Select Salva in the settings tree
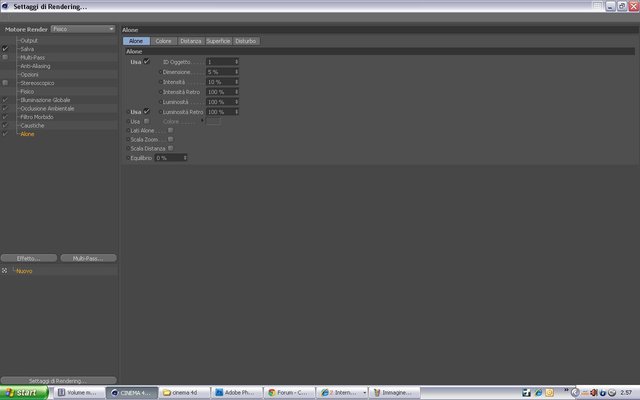 point(27,49)
